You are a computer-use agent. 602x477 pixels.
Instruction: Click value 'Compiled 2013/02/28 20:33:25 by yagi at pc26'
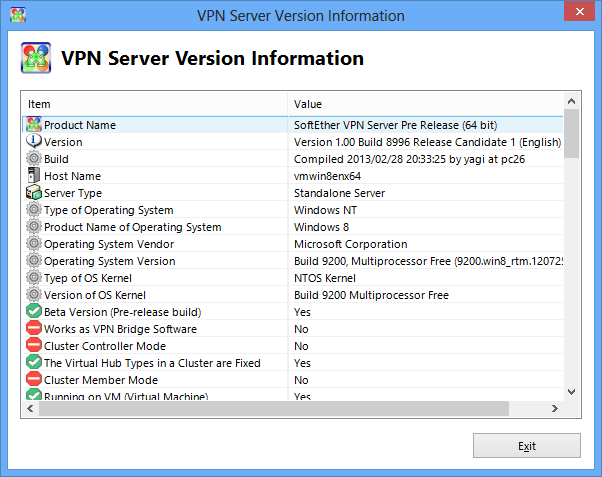(409, 159)
